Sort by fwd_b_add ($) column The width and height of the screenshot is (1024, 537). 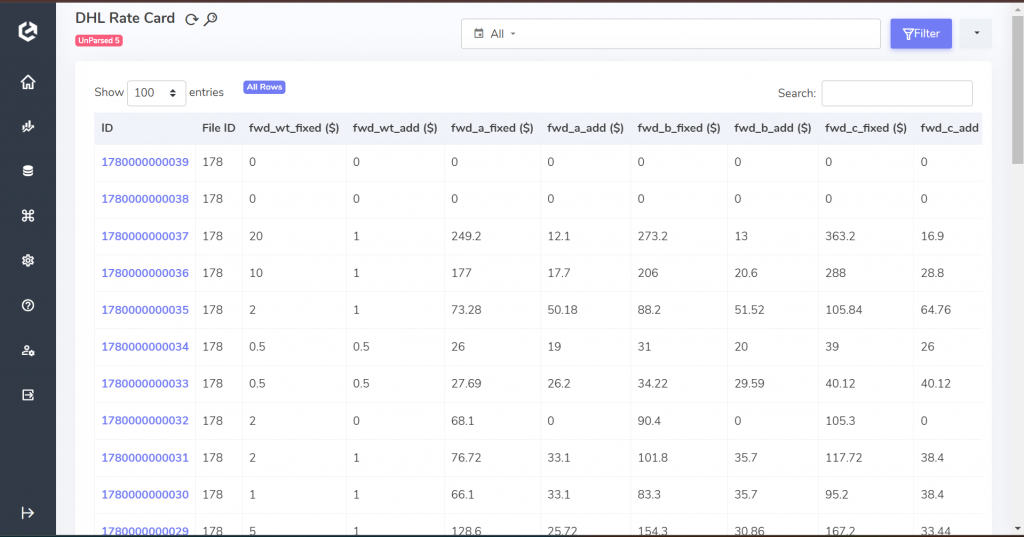773,128
